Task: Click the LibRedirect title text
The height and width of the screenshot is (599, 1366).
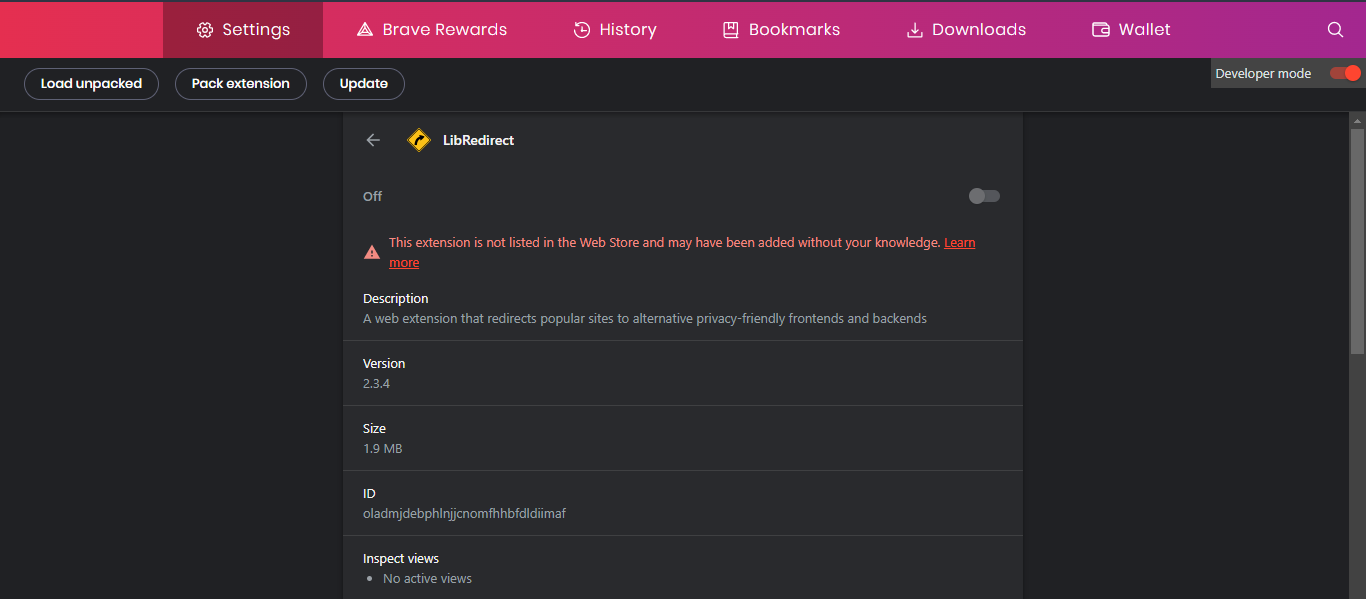Action: (478, 140)
